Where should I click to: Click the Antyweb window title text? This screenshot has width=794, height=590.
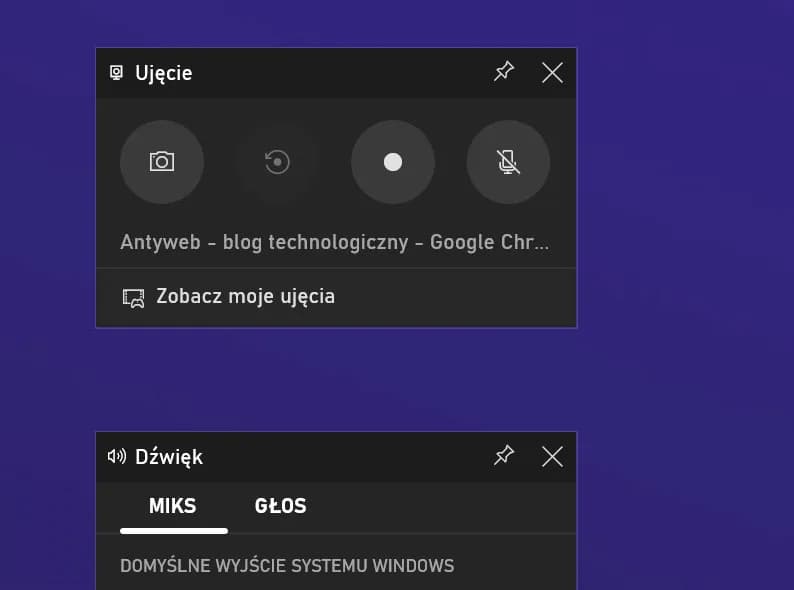point(334,243)
